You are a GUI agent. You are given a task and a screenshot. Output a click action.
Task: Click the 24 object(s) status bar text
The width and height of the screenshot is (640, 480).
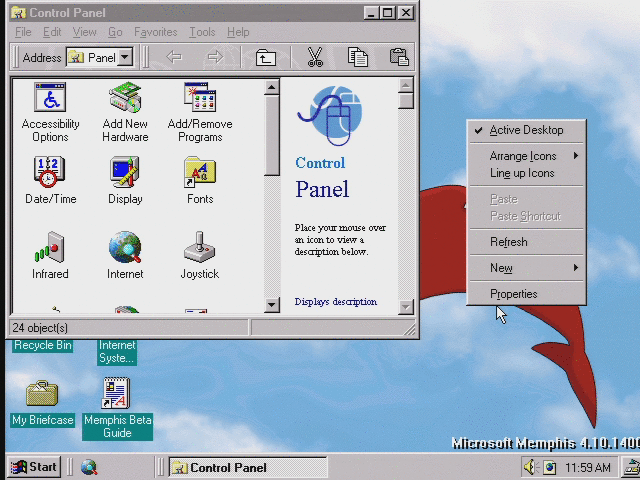[x=40, y=328]
